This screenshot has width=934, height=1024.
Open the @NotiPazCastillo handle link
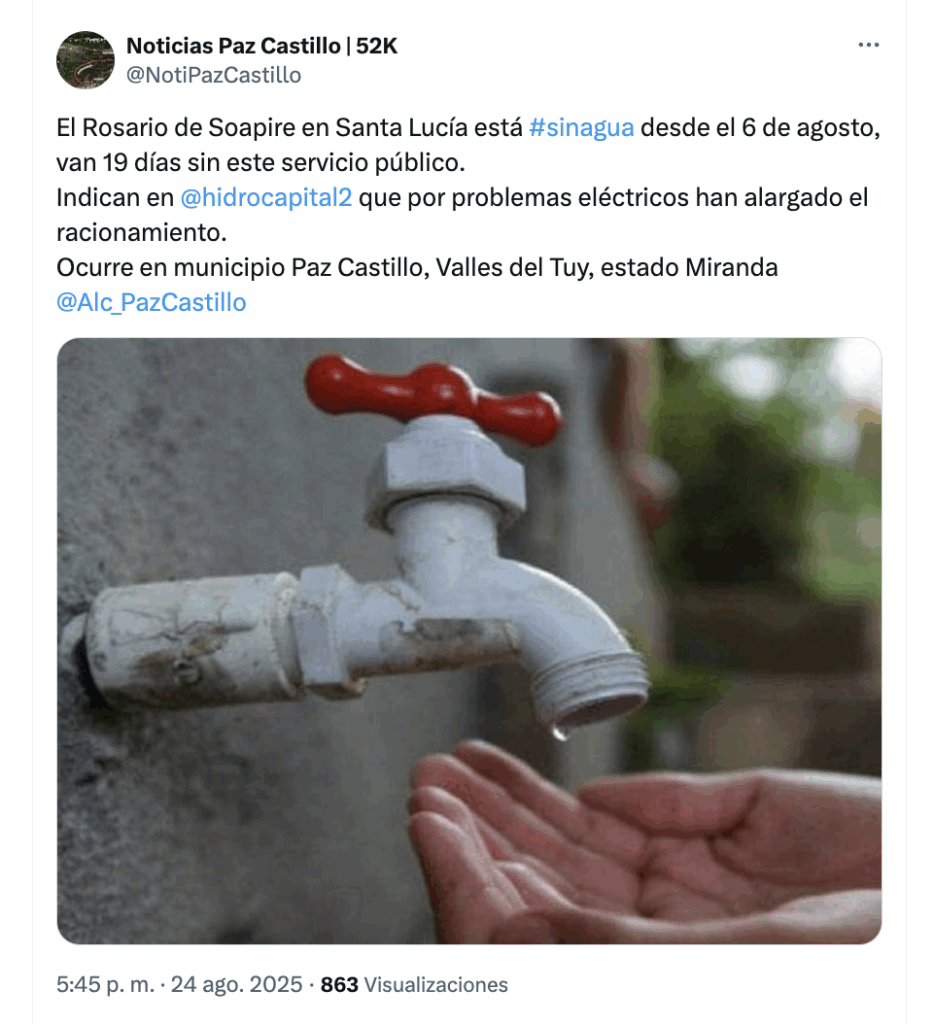213,75
